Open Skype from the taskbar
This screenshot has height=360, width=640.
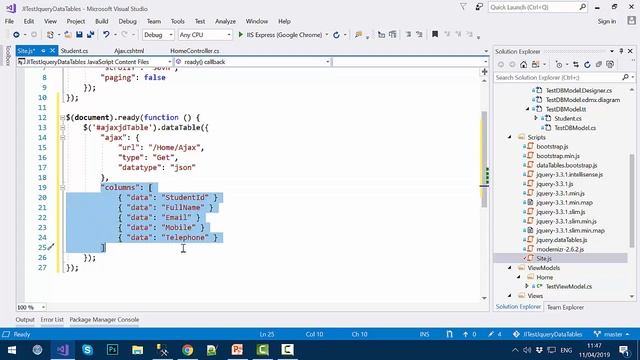click(x=87, y=350)
